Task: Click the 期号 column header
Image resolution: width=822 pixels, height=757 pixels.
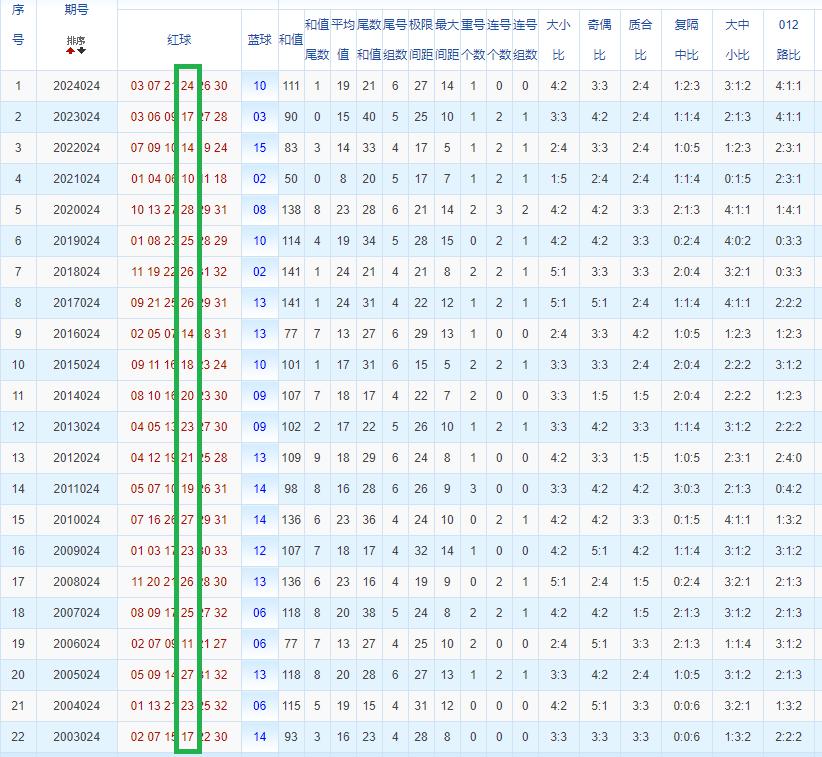Action: pos(76,11)
